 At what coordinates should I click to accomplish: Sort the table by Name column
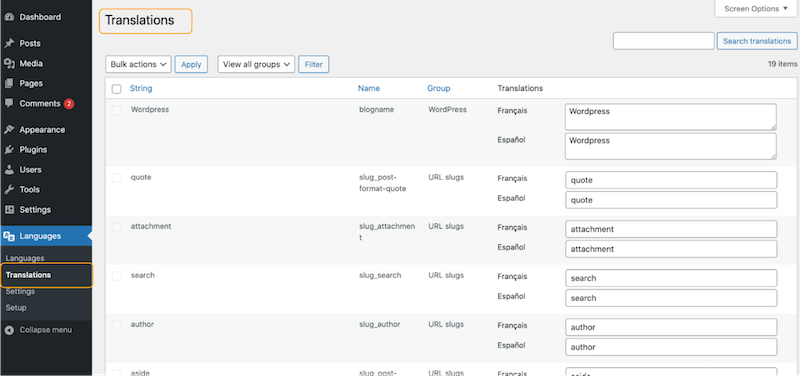369,88
